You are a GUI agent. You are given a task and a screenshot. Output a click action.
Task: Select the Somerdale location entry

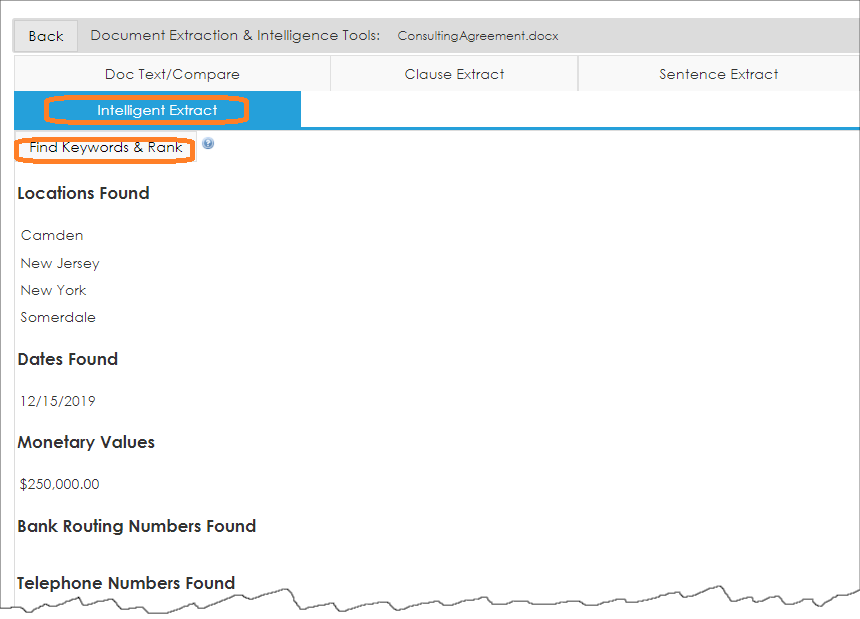(x=58, y=317)
